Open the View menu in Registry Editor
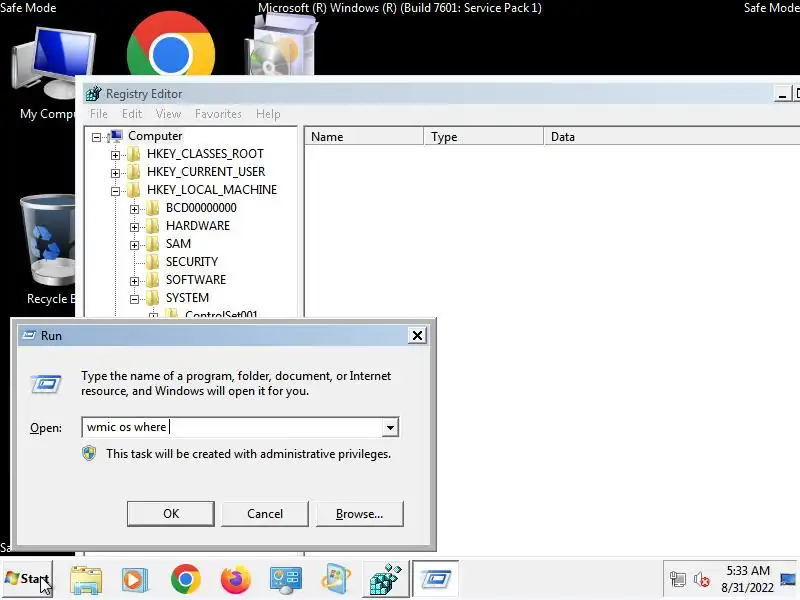Screen dimensions: 800x600 pos(168,114)
